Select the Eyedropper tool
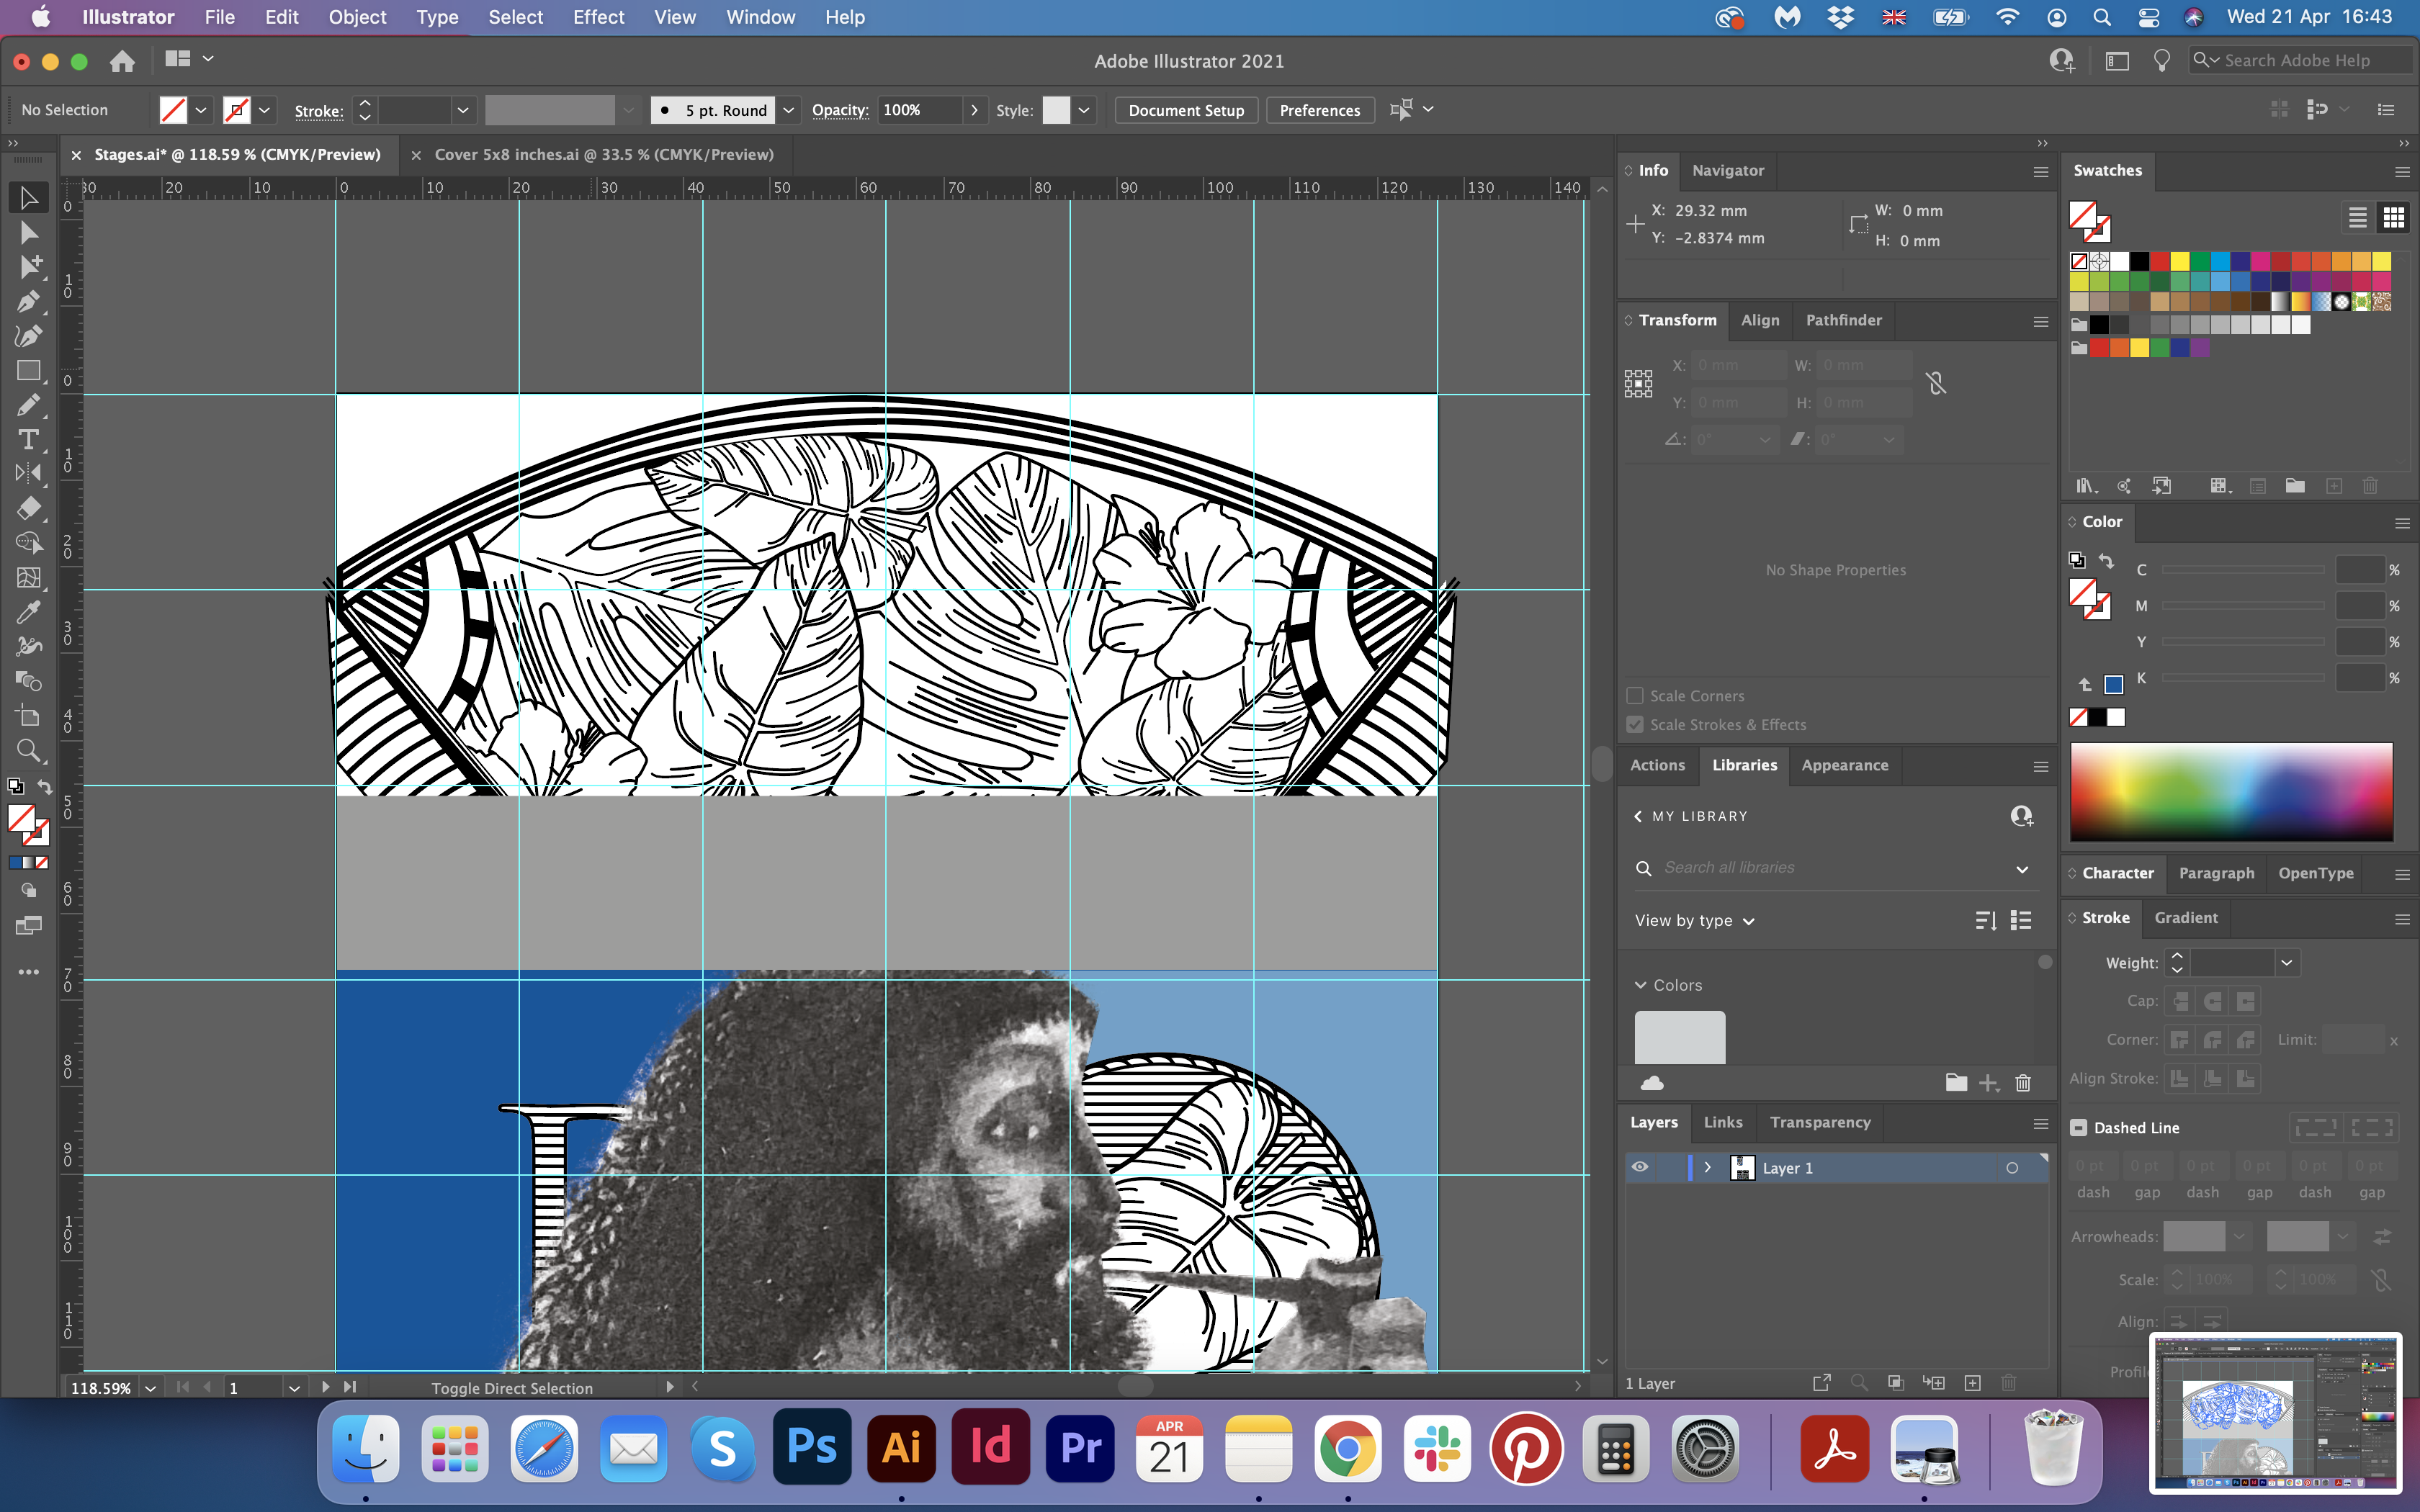 28,612
